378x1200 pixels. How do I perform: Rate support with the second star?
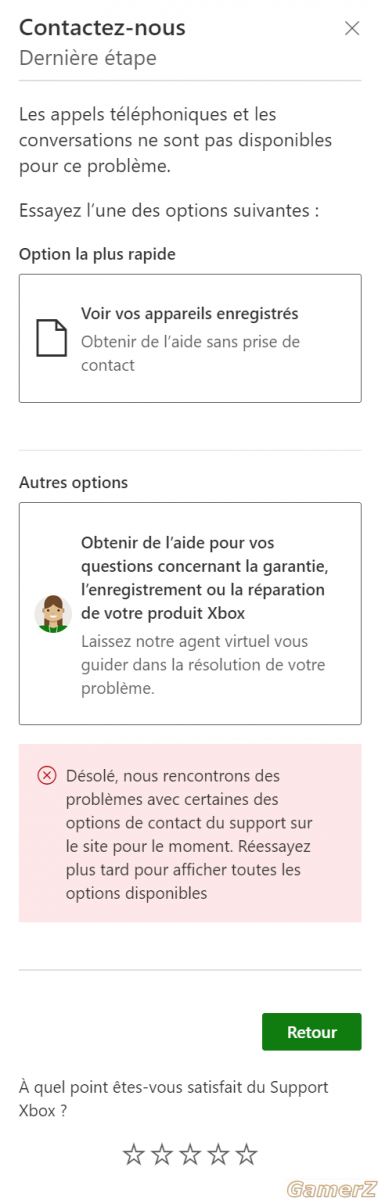coord(162,1155)
